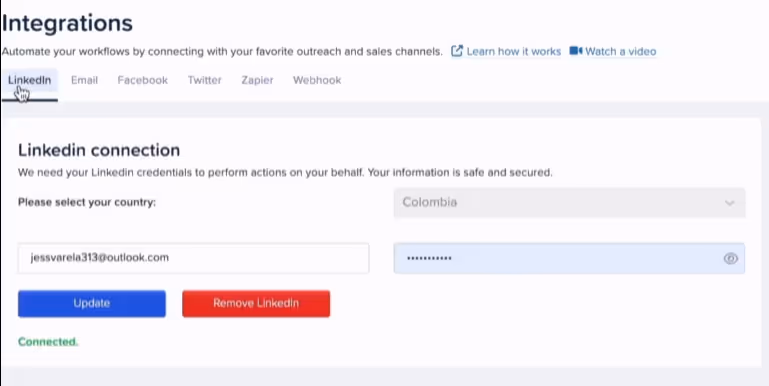Click the 'We need your Linkedin credentials' description
The height and width of the screenshot is (386, 769).
tap(285, 173)
